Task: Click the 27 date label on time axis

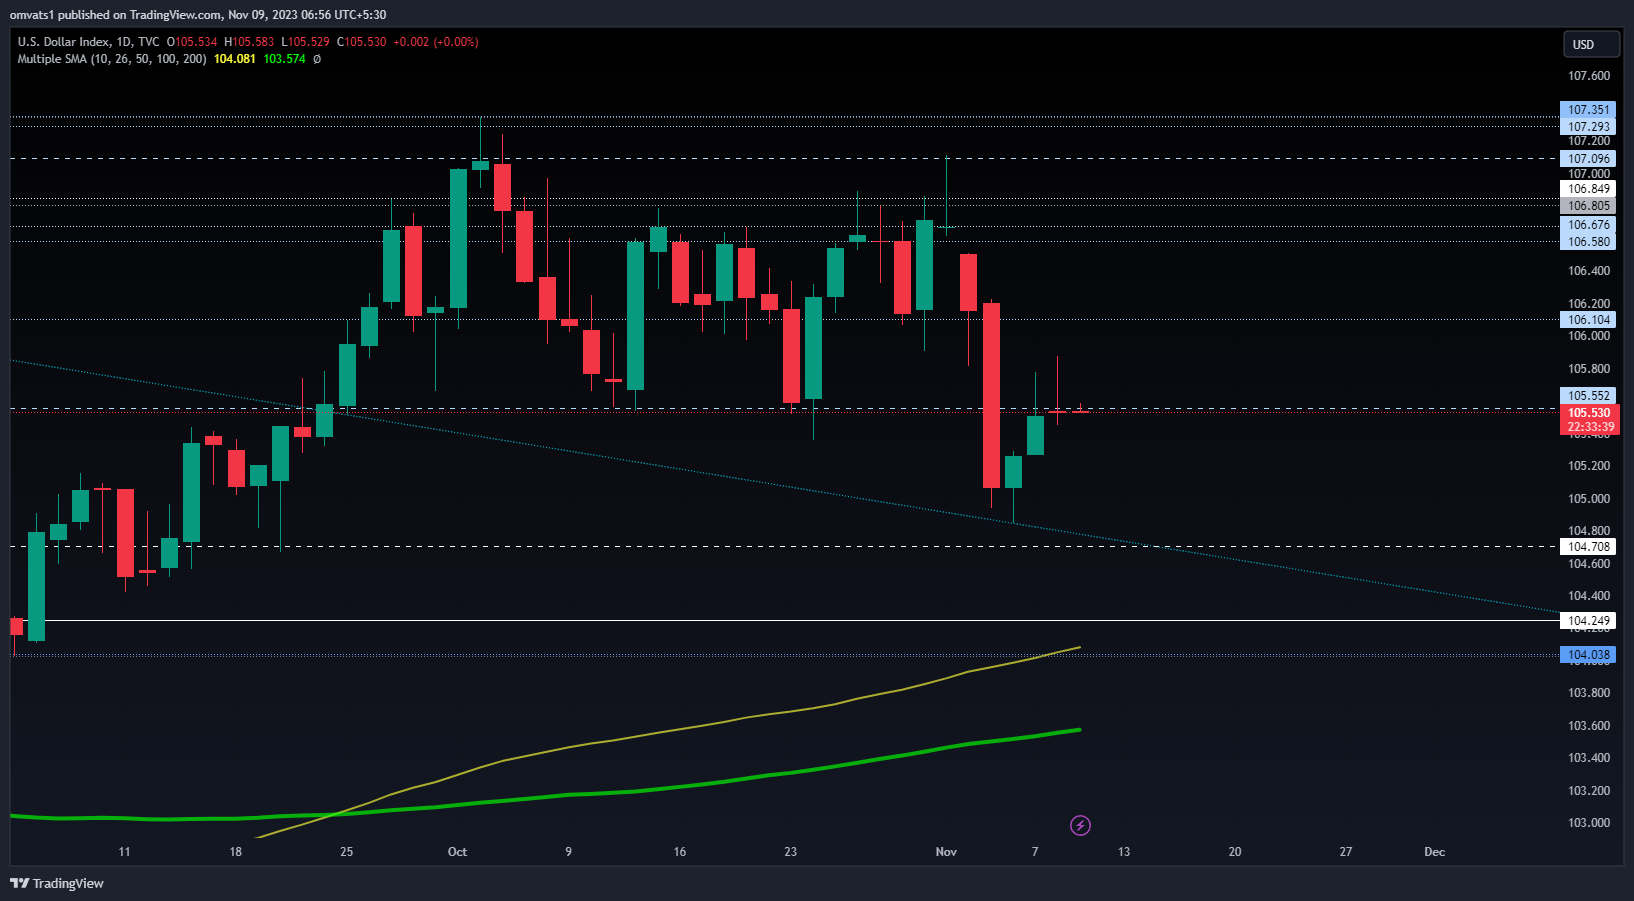Action: [x=1346, y=852]
